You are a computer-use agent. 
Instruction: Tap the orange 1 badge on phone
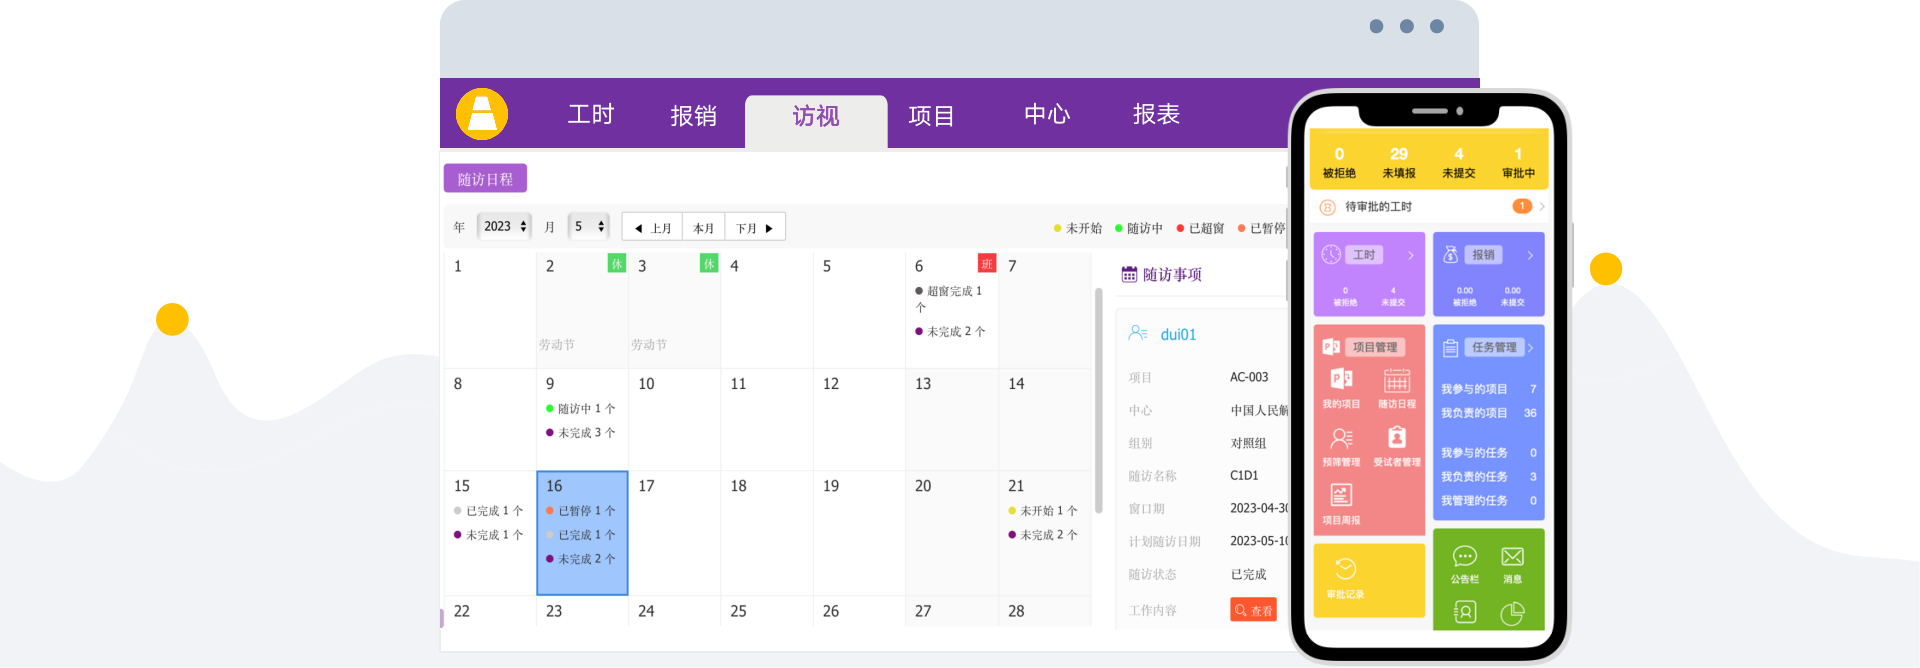tap(1522, 206)
